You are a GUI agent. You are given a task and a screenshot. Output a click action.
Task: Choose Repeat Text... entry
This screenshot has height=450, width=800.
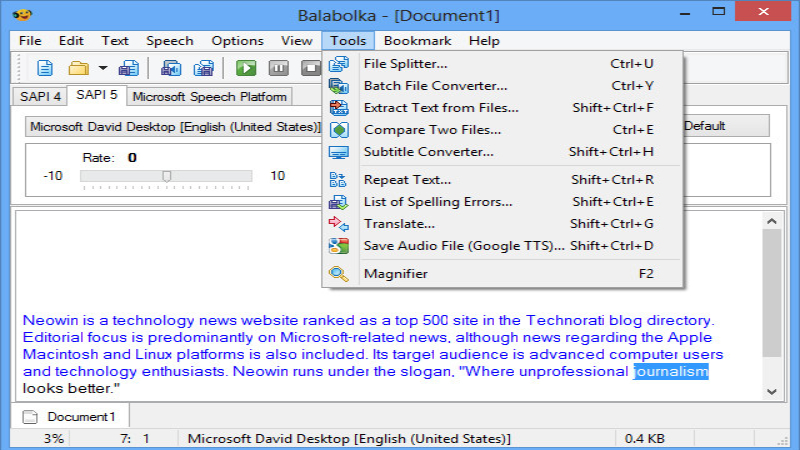coord(503,180)
